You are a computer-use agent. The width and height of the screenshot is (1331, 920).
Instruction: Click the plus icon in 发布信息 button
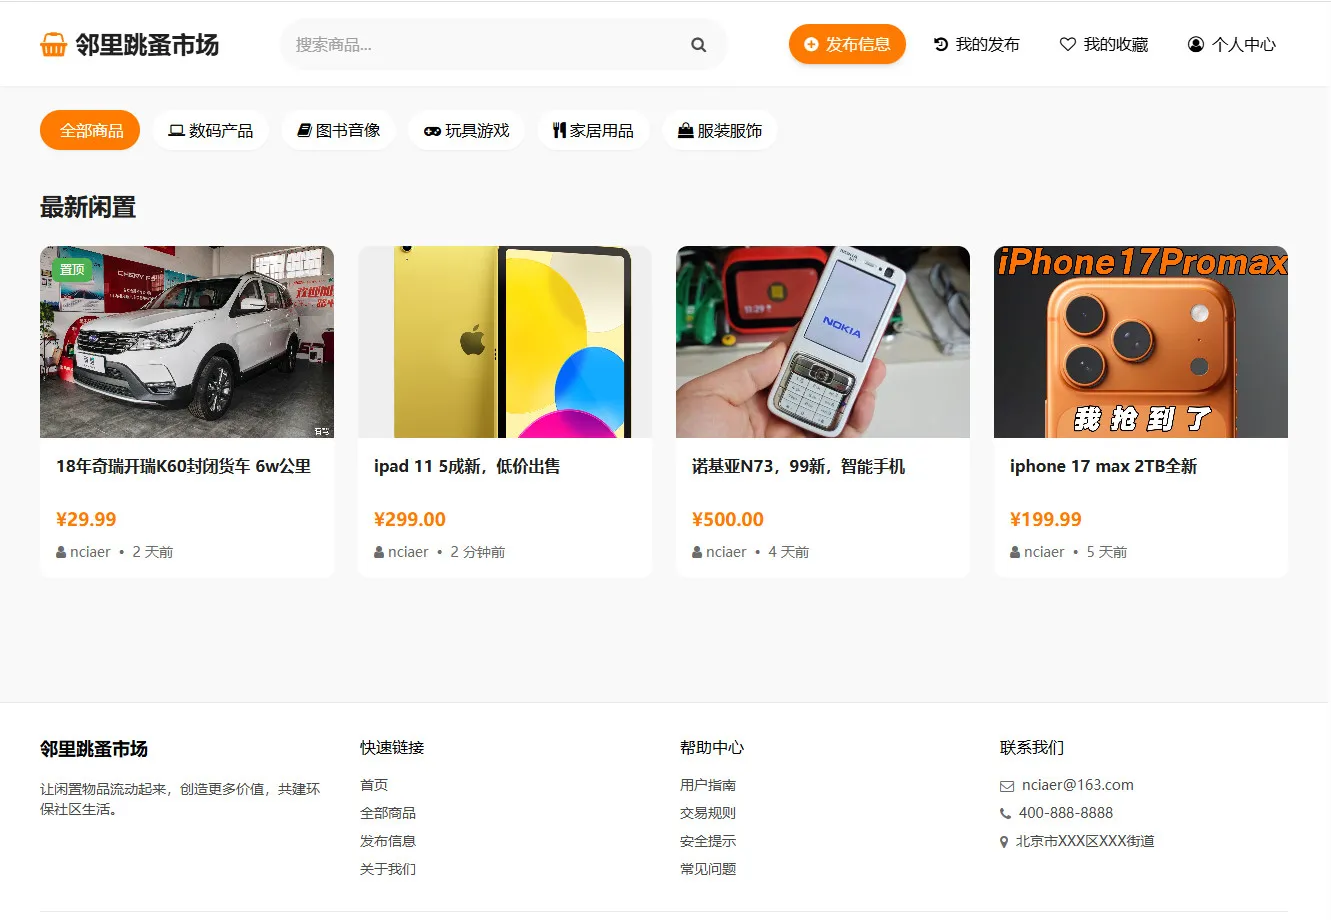point(811,45)
